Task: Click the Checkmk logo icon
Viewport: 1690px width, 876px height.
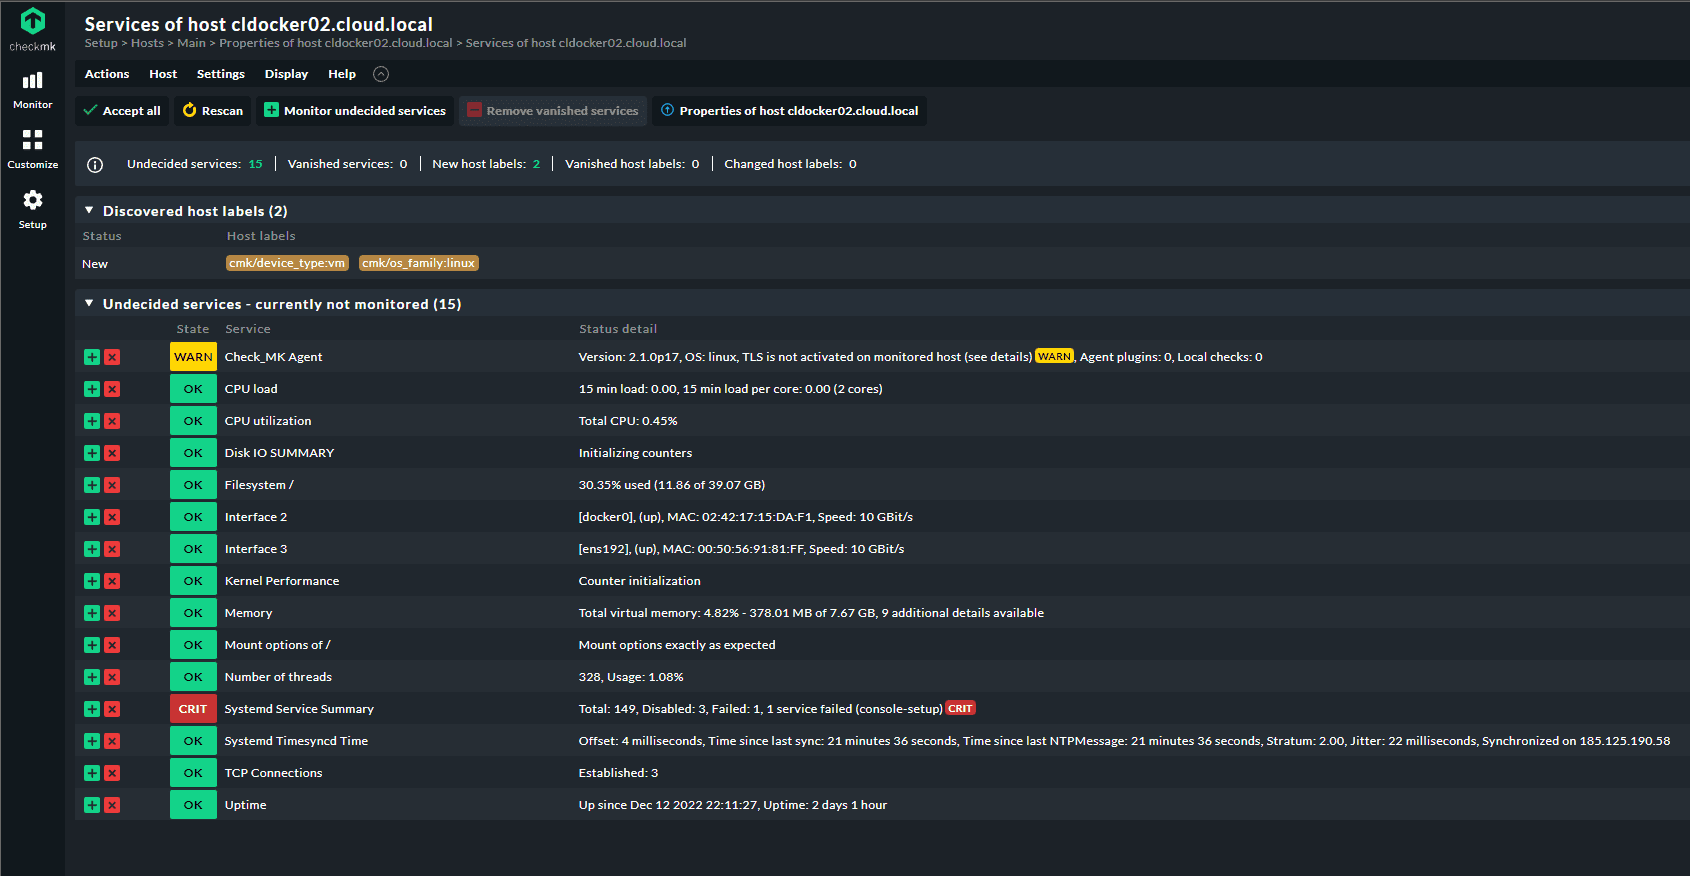Action: [33, 22]
